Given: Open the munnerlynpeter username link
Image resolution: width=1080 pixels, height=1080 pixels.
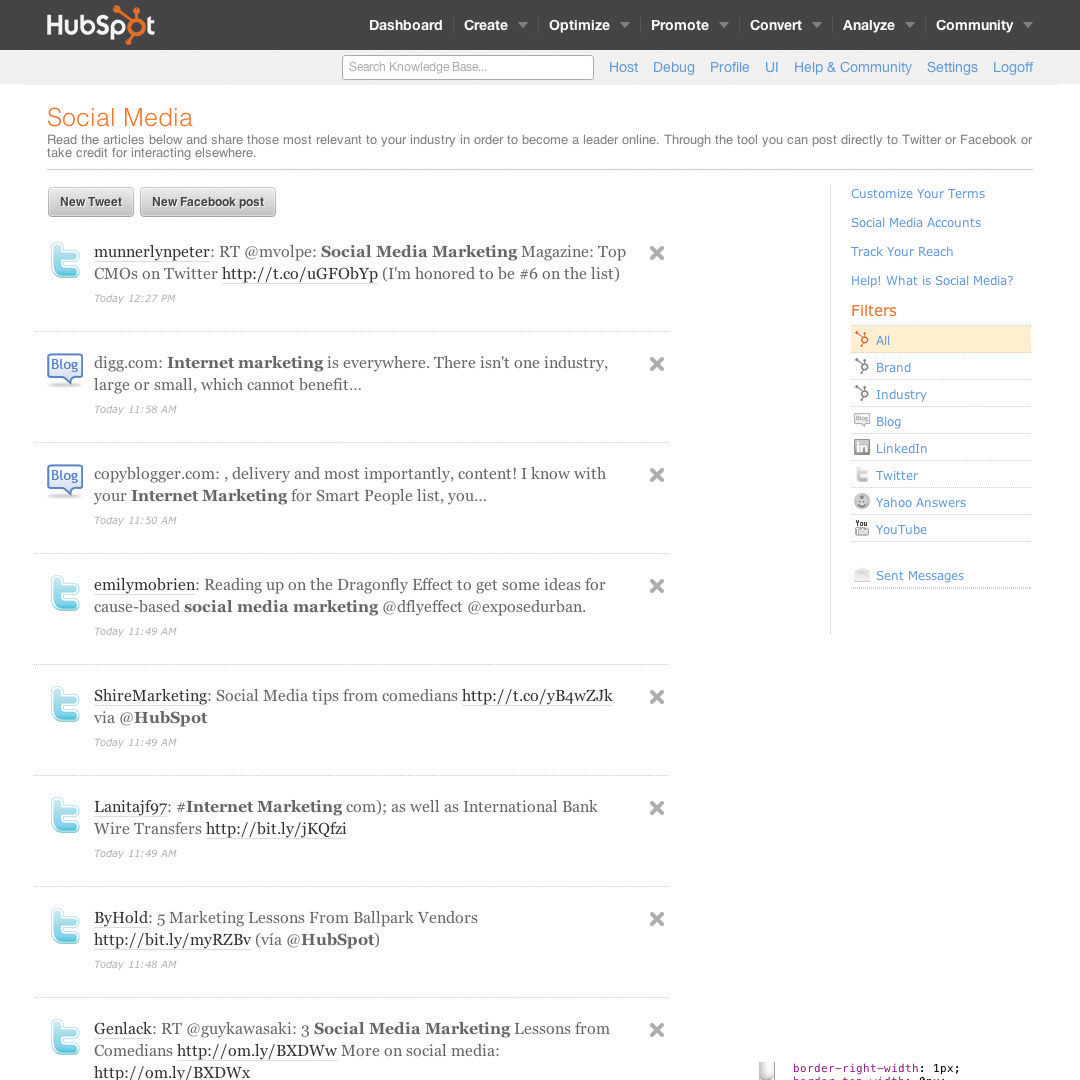Looking at the screenshot, I should 152,251.
